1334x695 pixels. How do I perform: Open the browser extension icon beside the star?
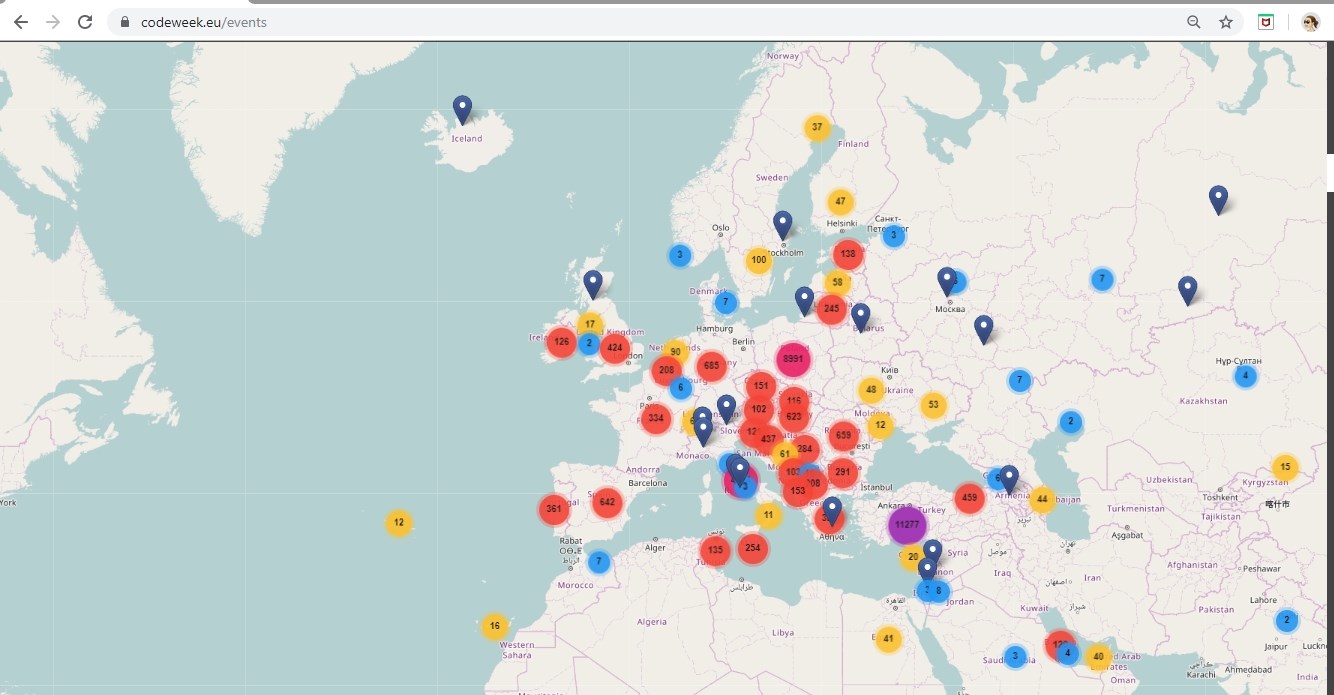(1266, 22)
